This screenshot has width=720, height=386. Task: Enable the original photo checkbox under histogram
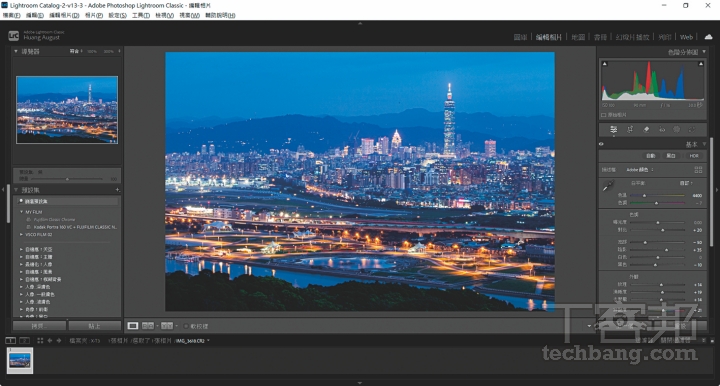[603, 115]
